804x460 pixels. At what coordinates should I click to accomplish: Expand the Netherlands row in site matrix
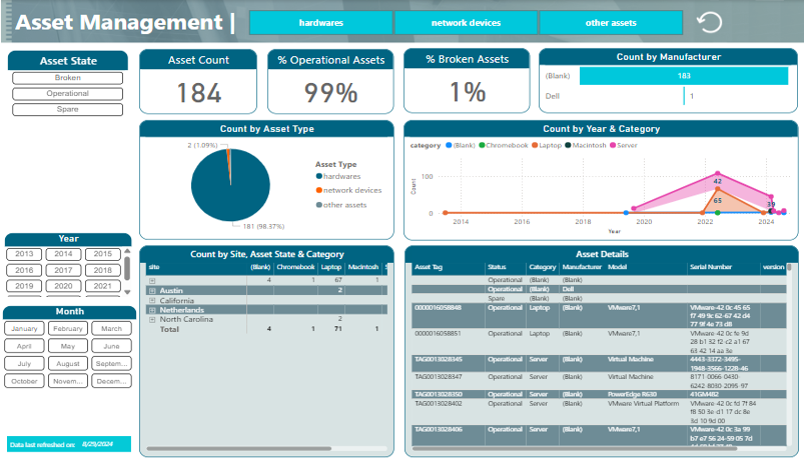tap(152, 310)
